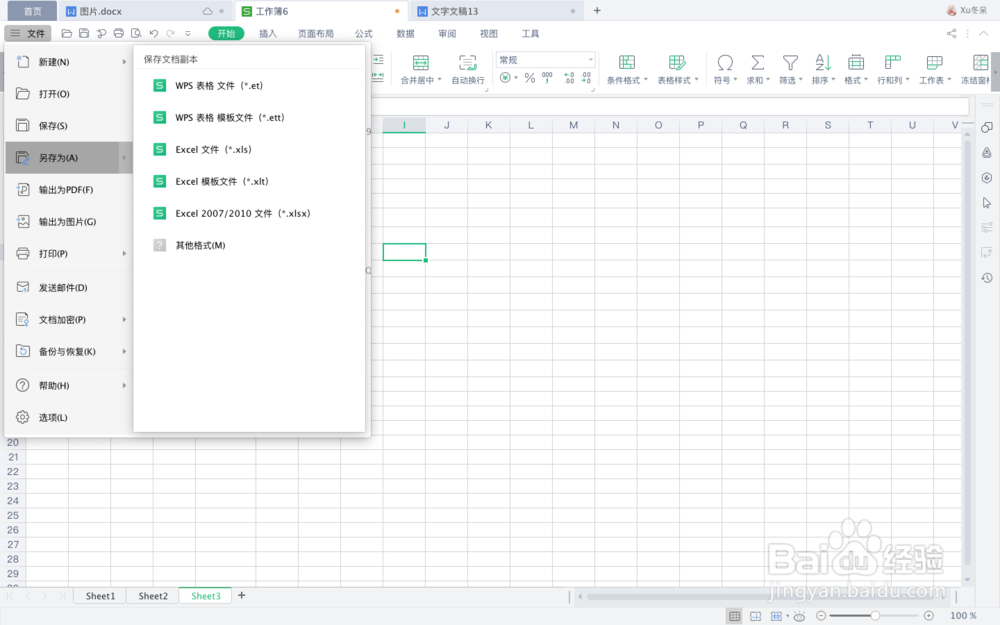The height and width of the screenshot is (625, 1000).
Task: Adjust the zoom slider handle
Action: click(x=876, y=615)
